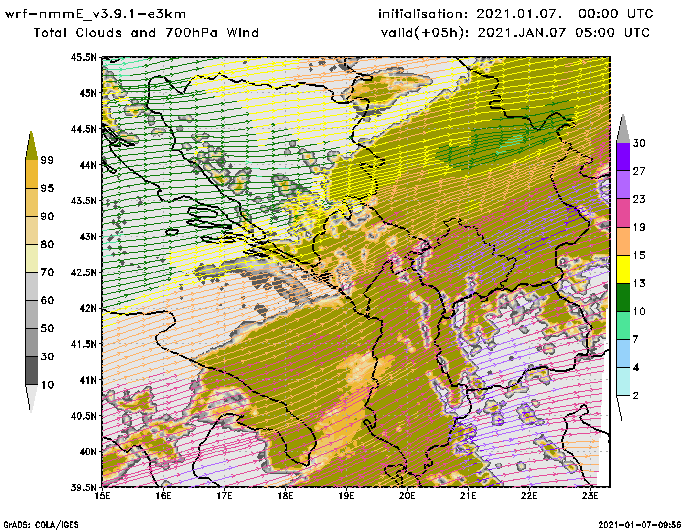Click the dark green 10–13 wind swatch

[623, 297]
